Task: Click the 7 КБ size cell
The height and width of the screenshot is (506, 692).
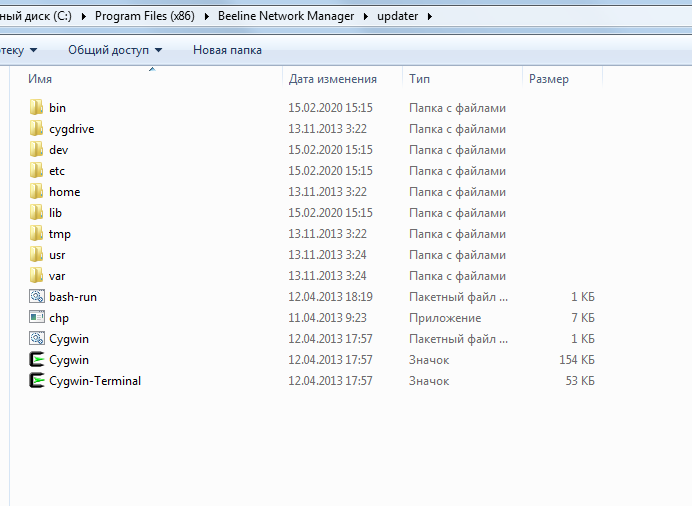Action: (583, 318)
